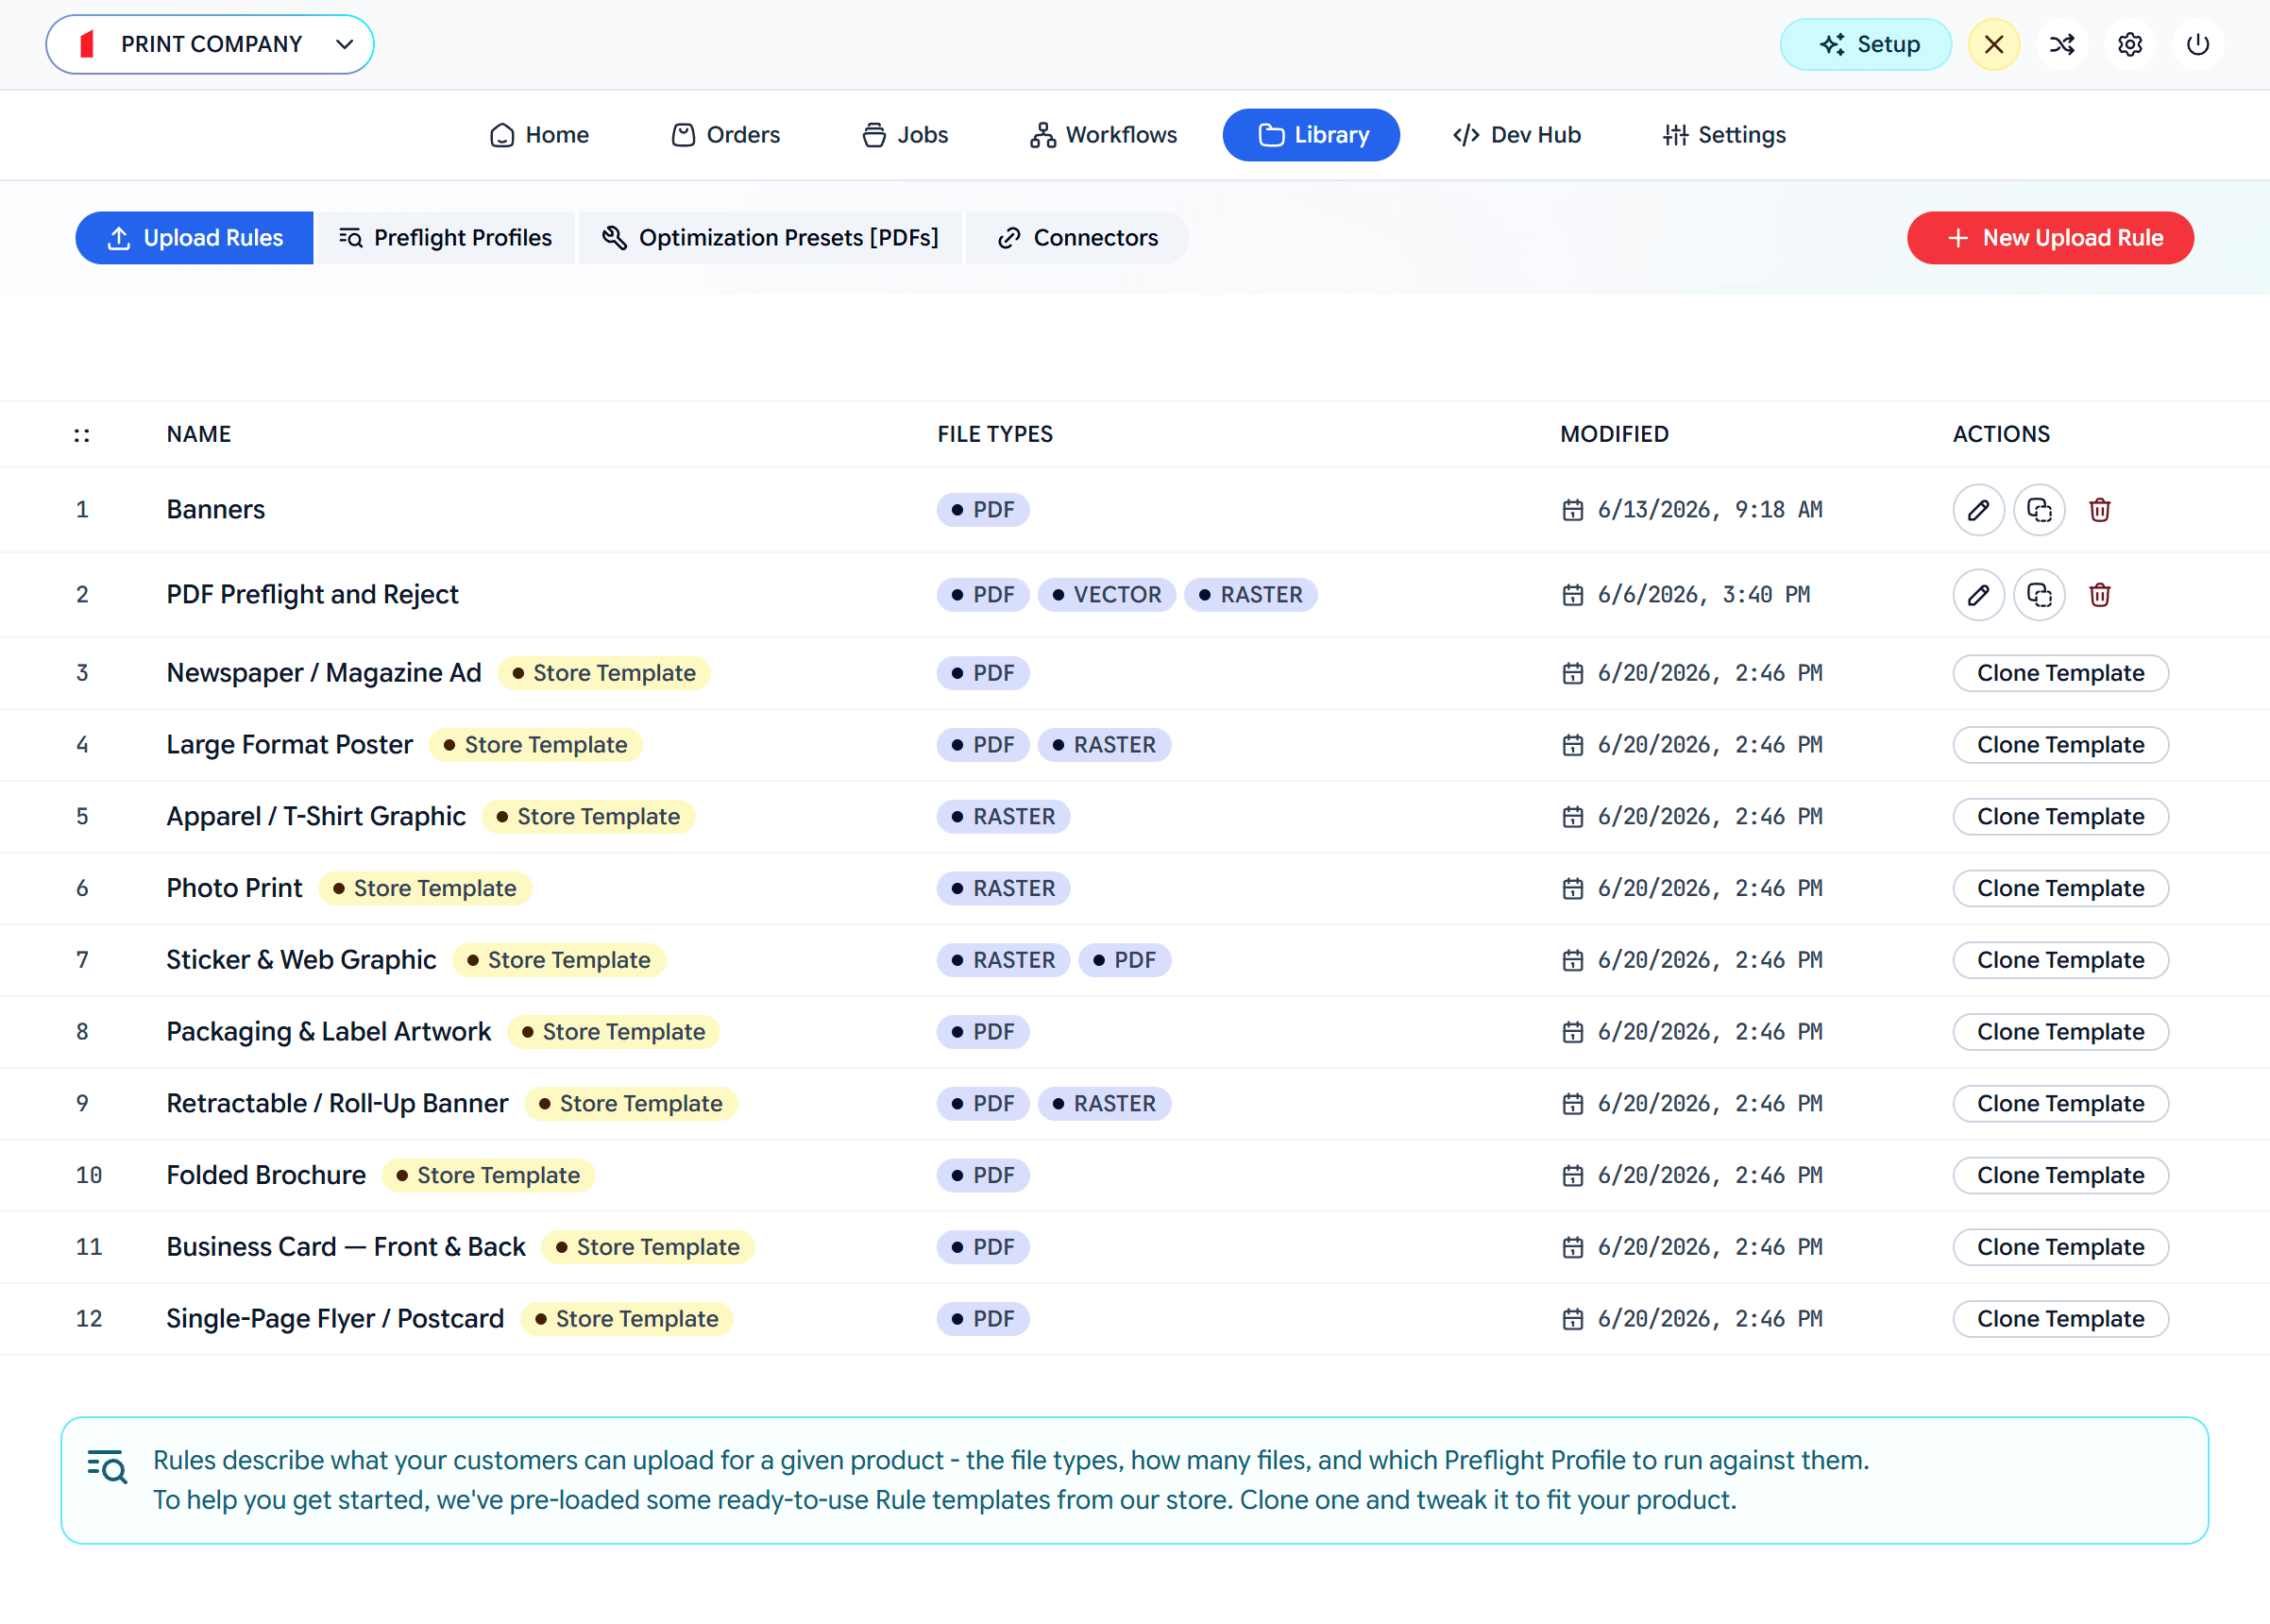2270x1624 pixels.
Task: Clone the Business Card Front & Back template
Action: 2060,1247
